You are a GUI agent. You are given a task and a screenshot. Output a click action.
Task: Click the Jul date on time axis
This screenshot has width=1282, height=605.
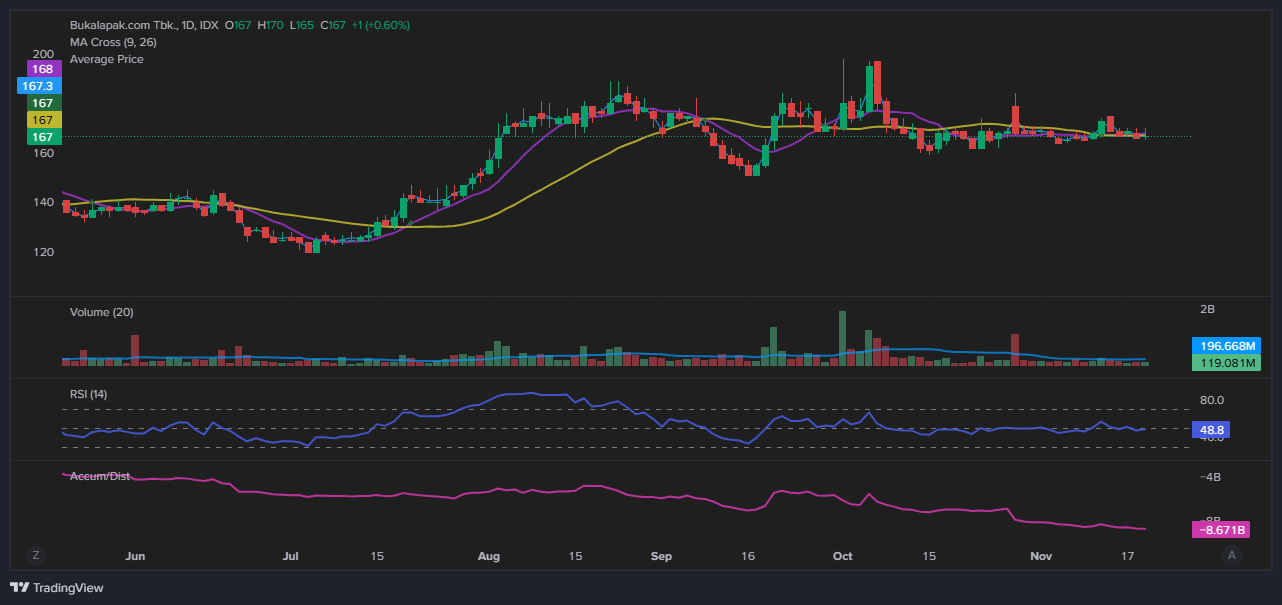point(292,555)
